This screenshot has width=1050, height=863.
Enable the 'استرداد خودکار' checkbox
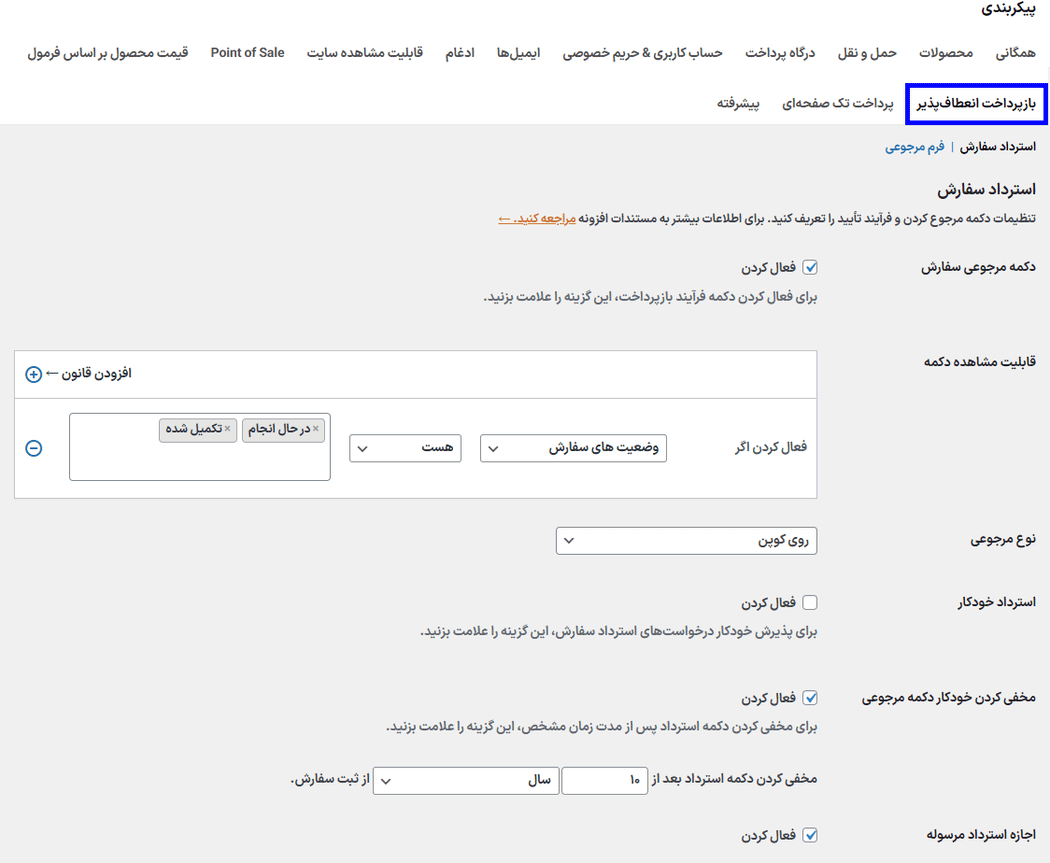coord(810,603)
